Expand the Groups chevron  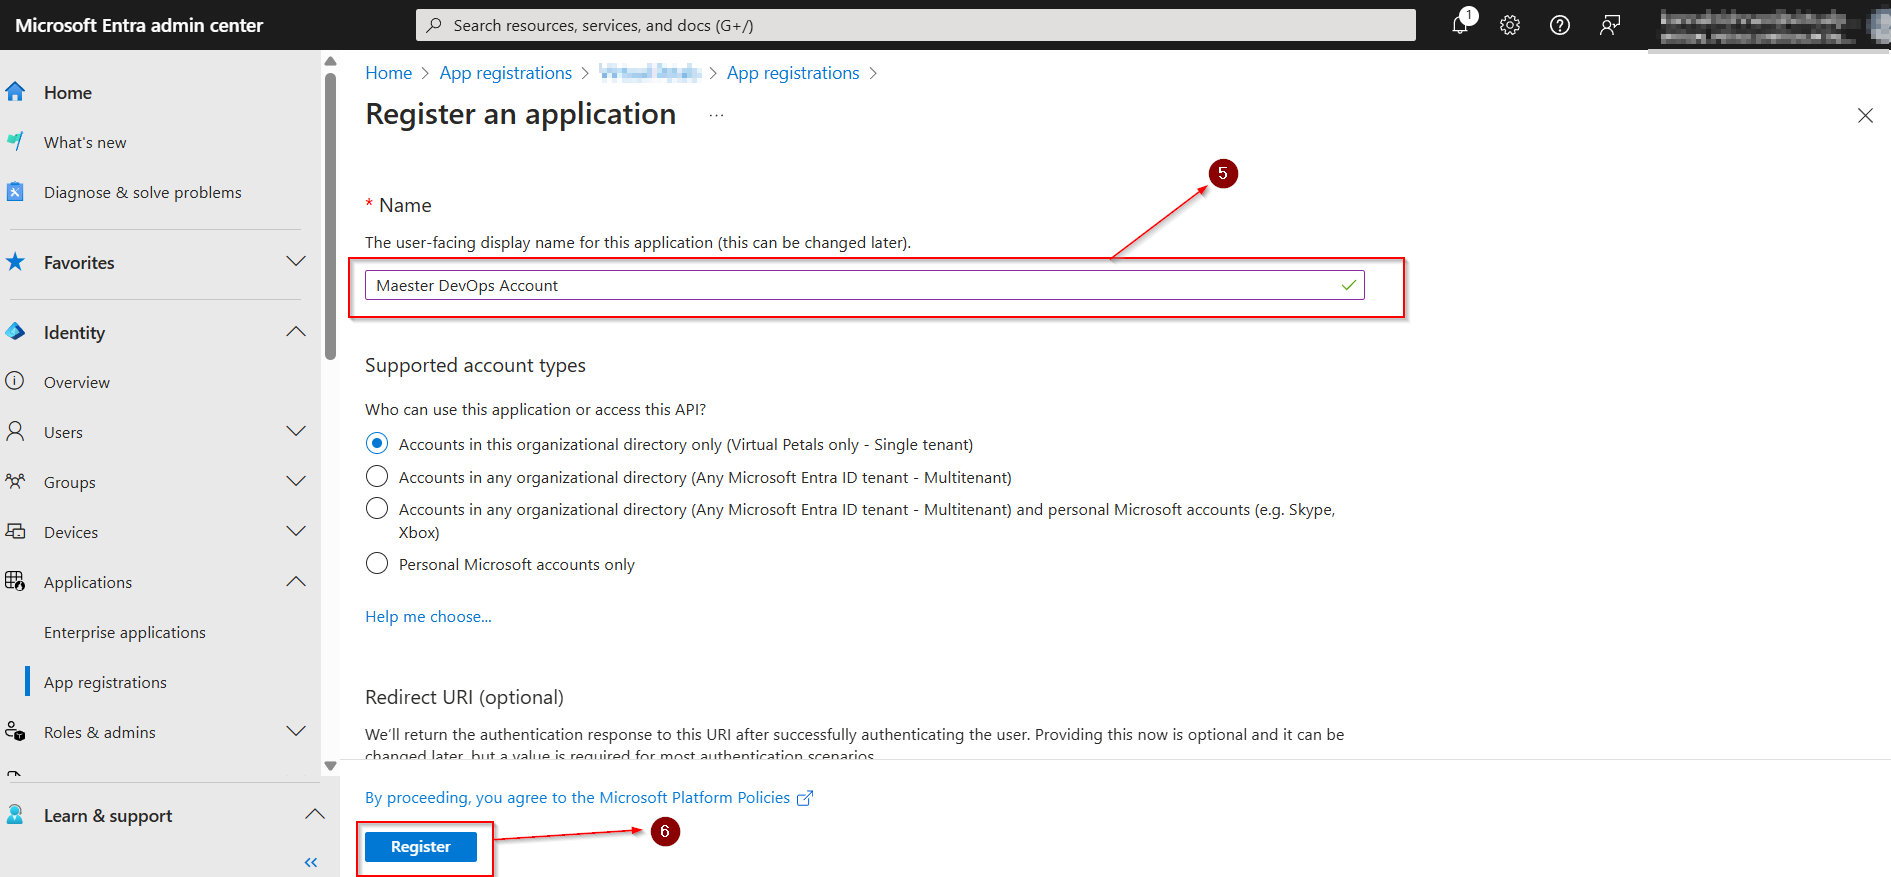pos(296,481)
